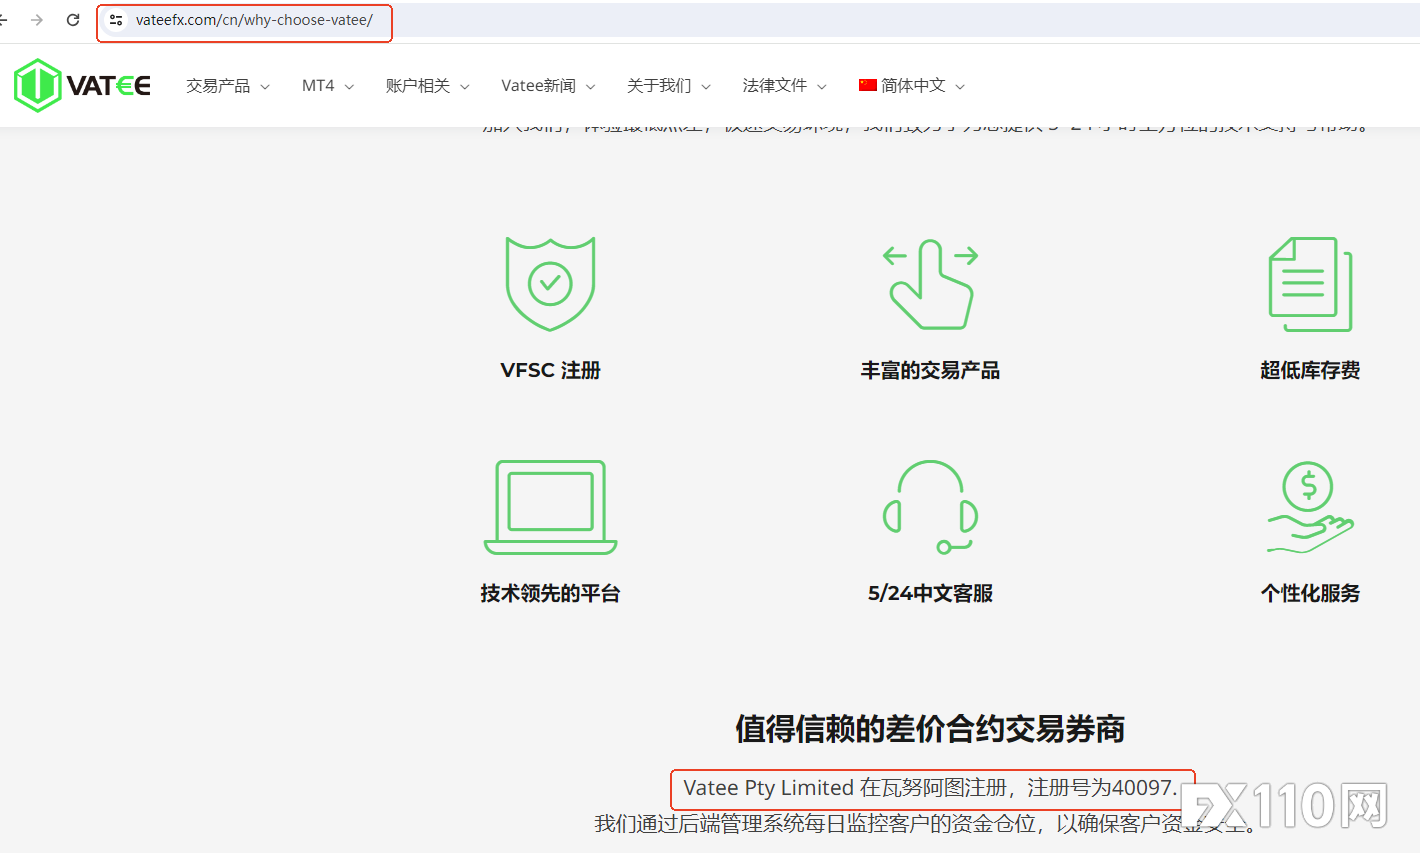Select the 技术领先的平台 label
The height and width of the screenshot is (853, 1420).
[x=550, y=593]
